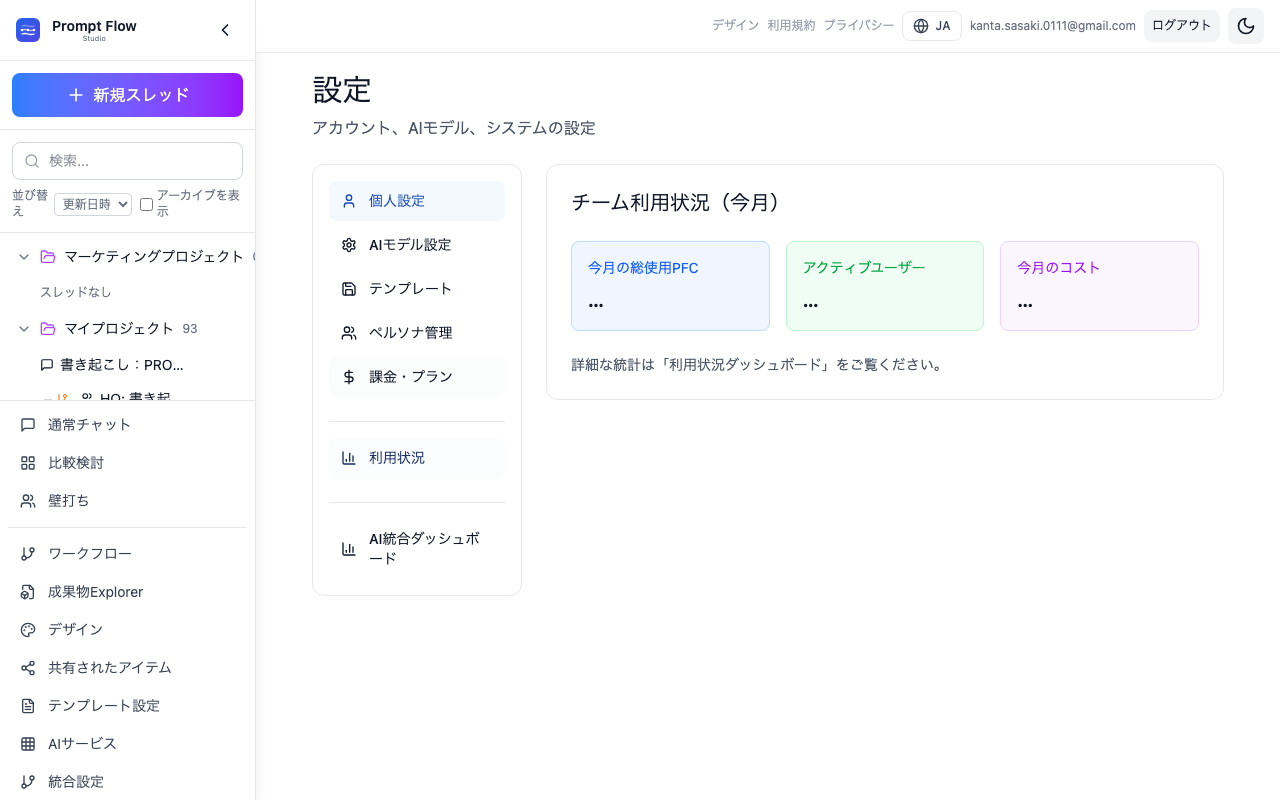
Task: Click the 課金・プラン dollar icon
Action: (x=349, y=377)
